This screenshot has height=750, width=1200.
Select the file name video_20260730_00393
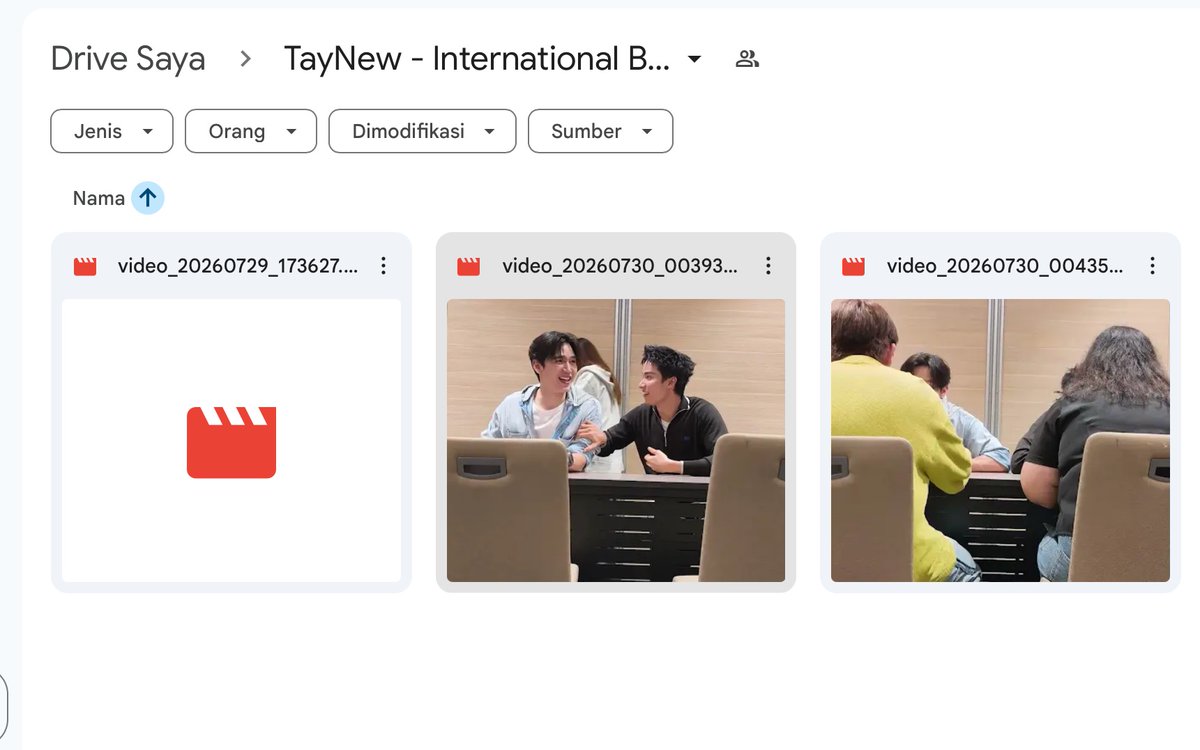point(620,266)
